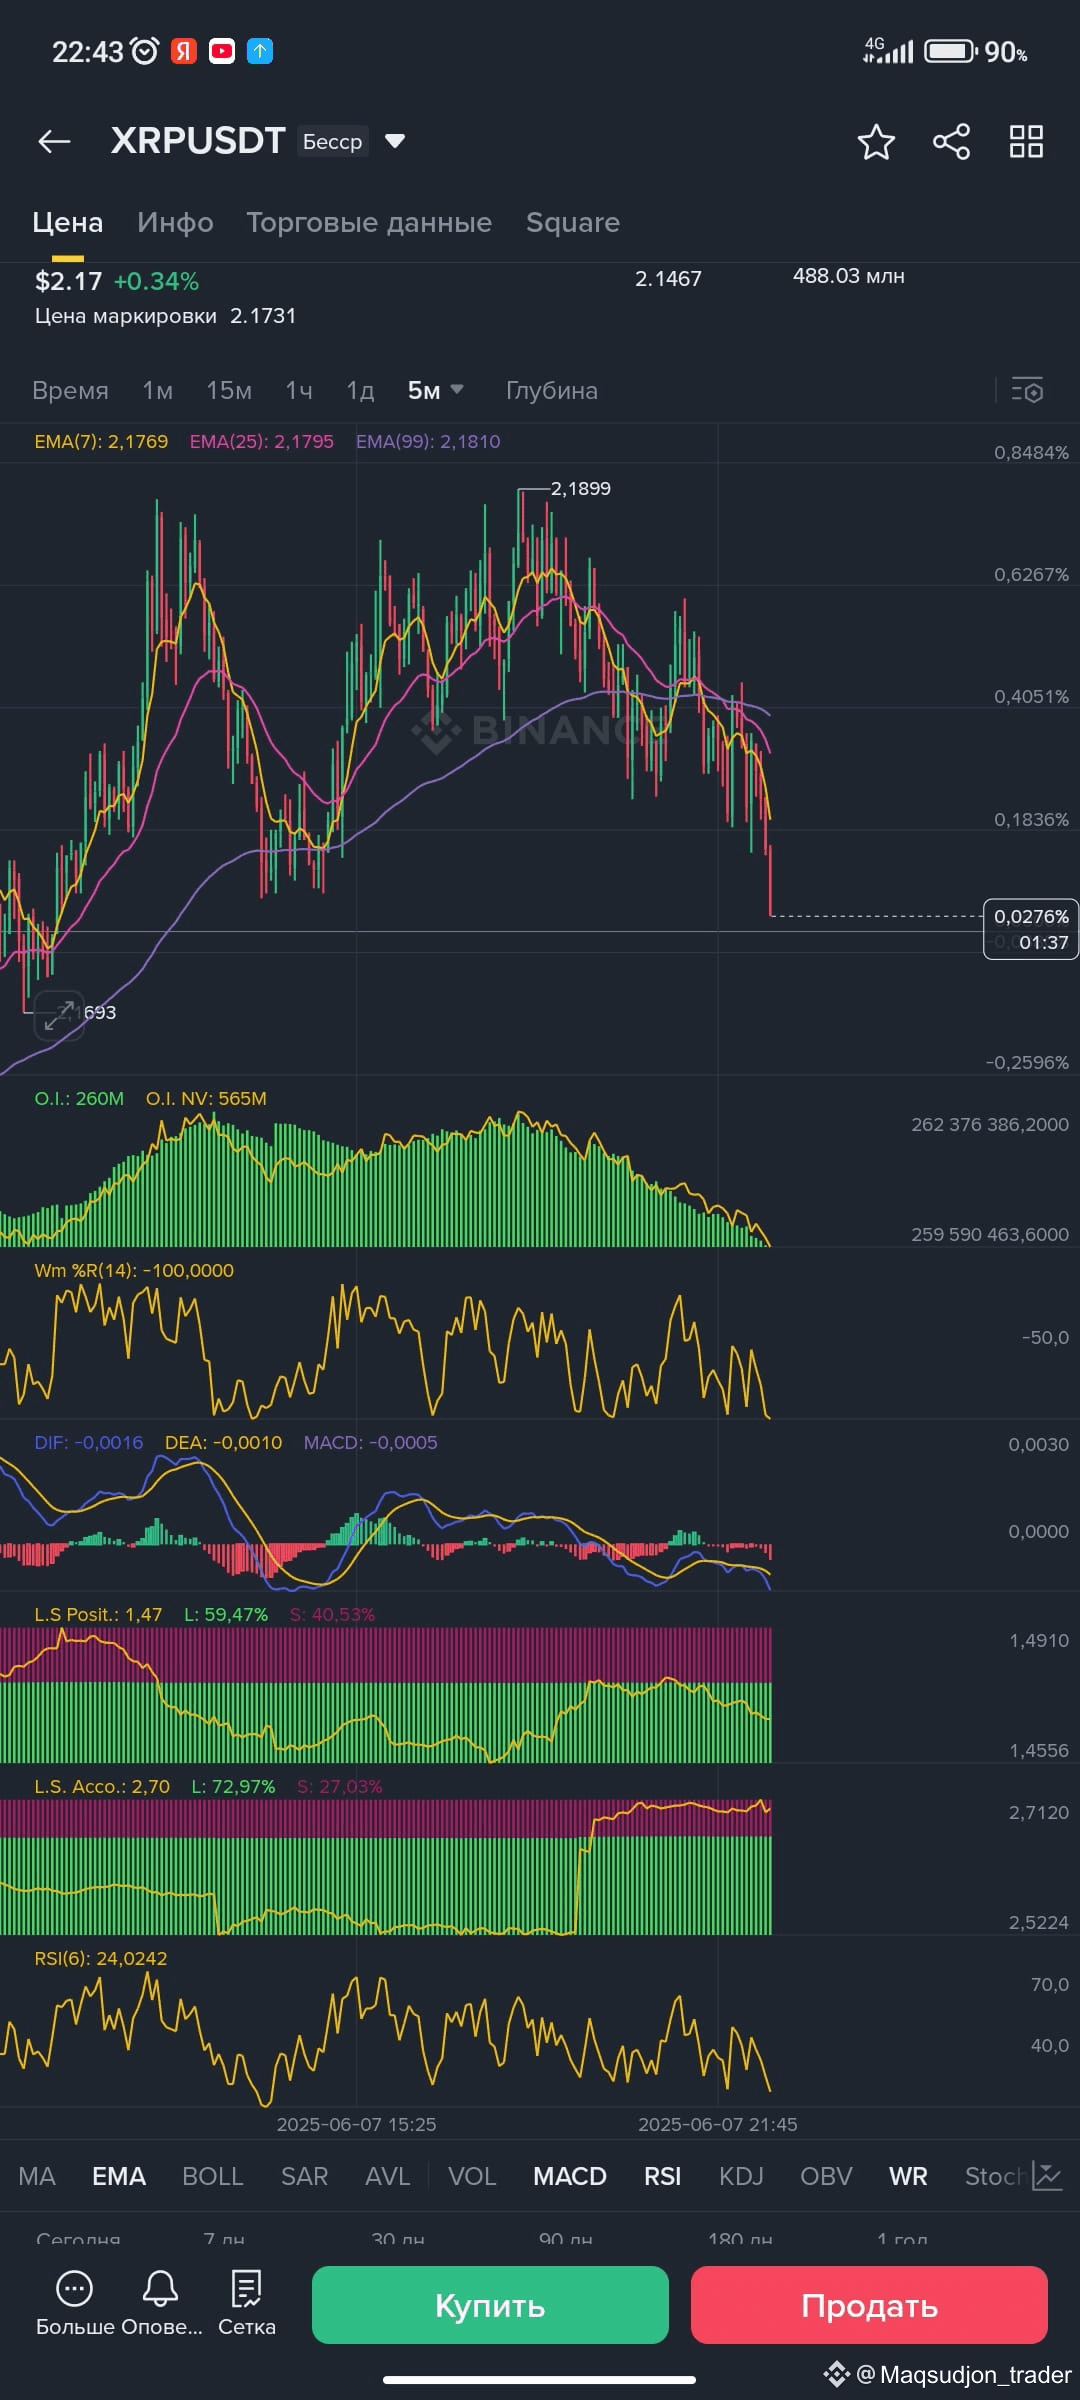Screen dimensions: 1080x2400
Task: Open chart settings icon beside Глубина
Action: coord(1027,391)
